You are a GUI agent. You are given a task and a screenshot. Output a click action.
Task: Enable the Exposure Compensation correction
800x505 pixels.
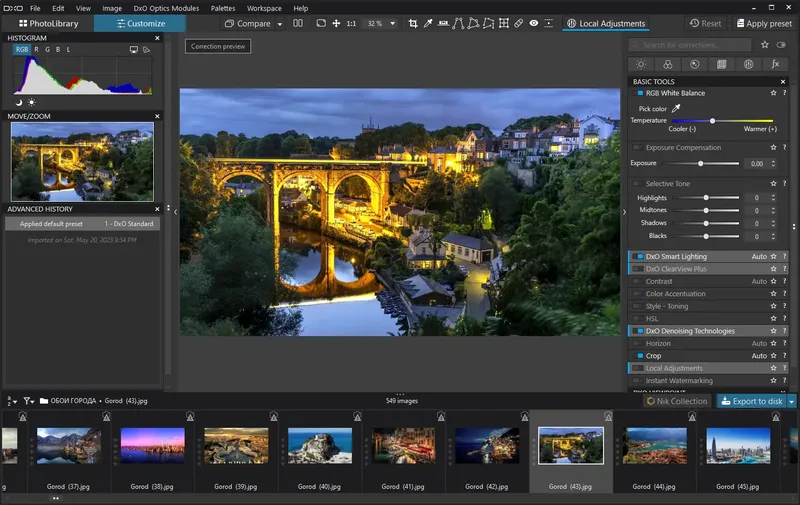639,148
